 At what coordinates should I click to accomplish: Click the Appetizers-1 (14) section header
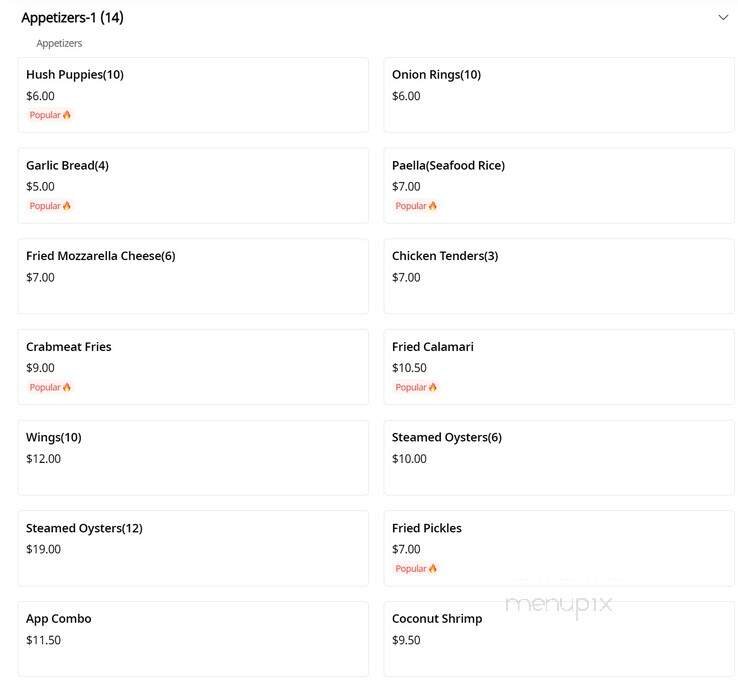point(73,17)
